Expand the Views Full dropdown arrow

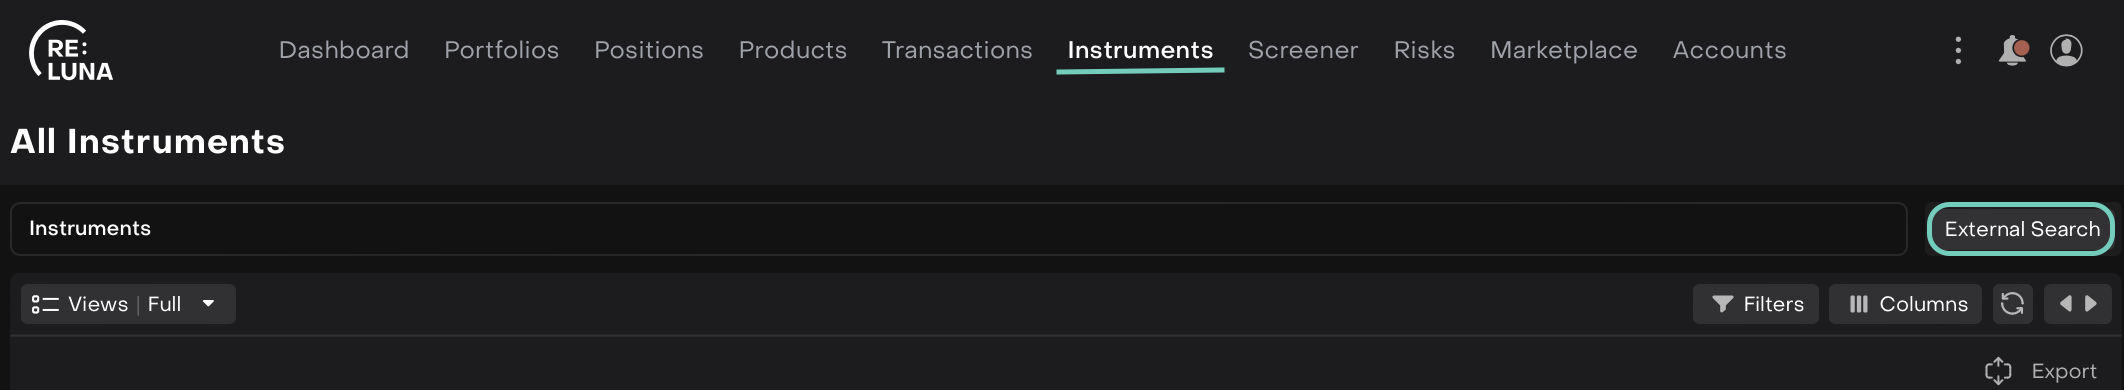coord(208,304)
